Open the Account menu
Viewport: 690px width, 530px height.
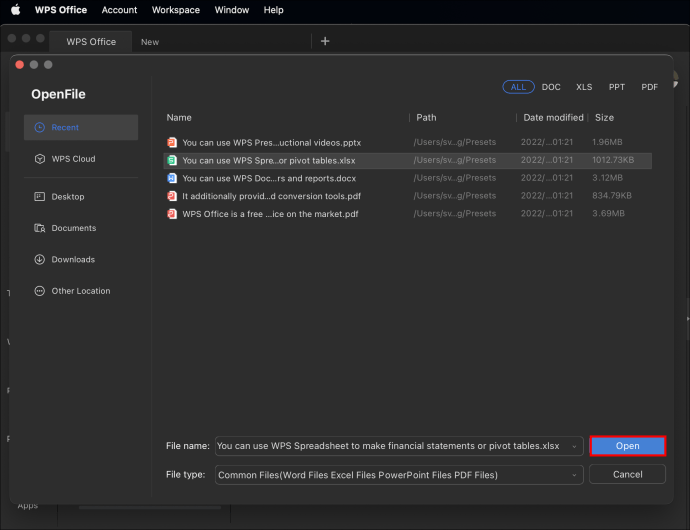click(119, 10)
